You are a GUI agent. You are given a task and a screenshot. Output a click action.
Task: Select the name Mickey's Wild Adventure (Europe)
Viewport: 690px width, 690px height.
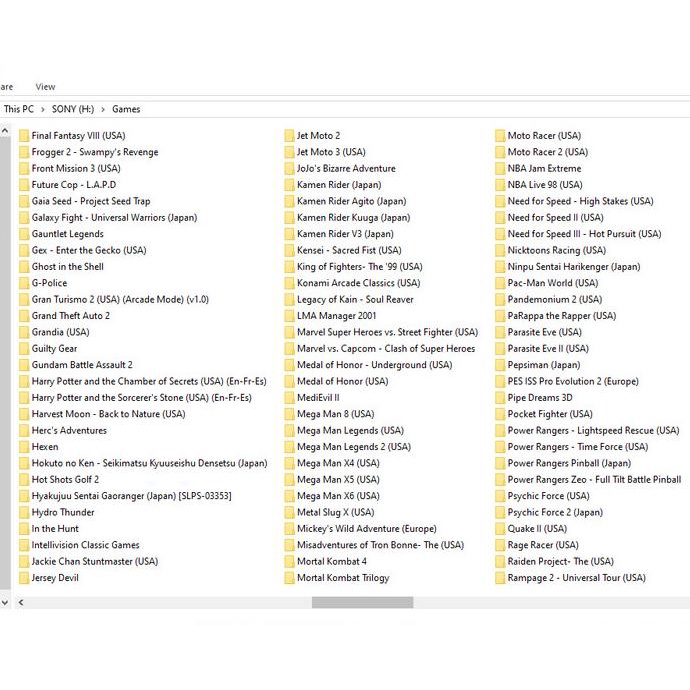pyautogui.click(x=367, y=529)
